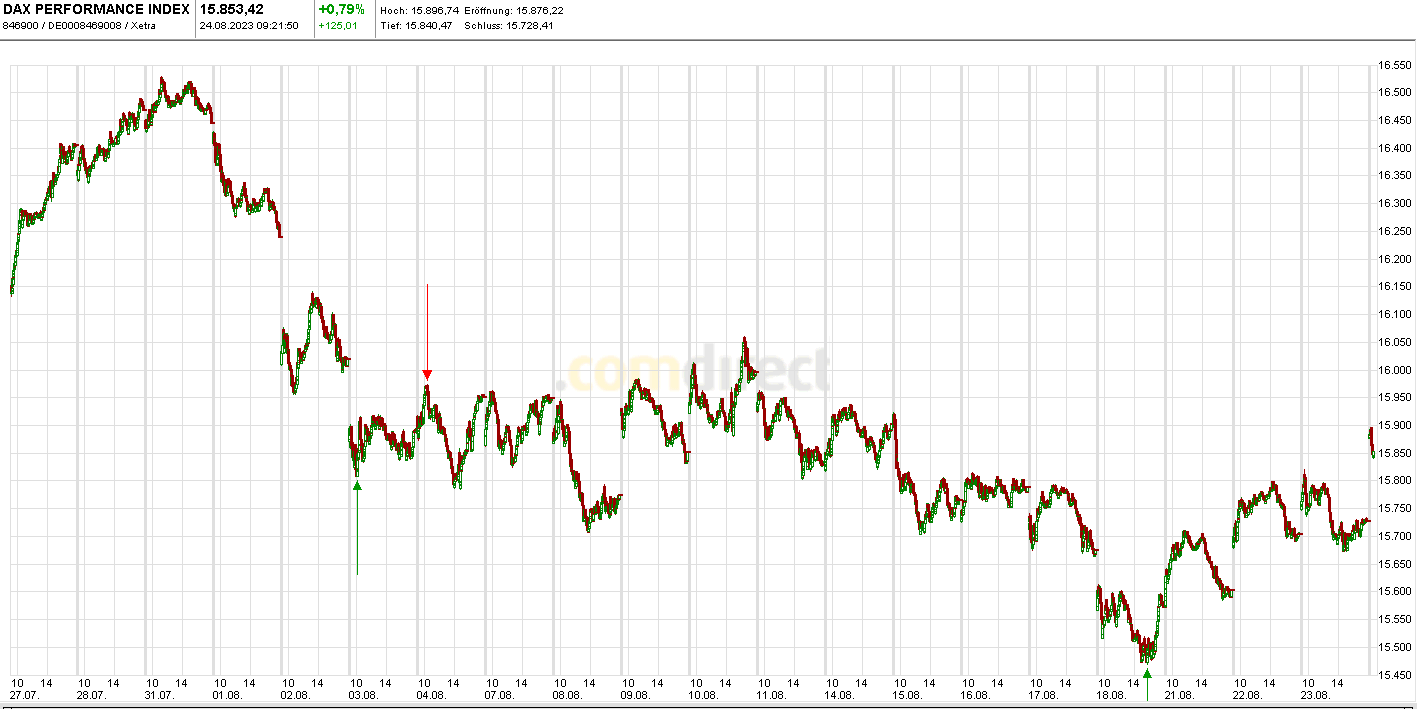Select the 846900 / DE0008469008 / Xetra identifier
Image resolution: width=1417 pixels, height=709 pixels.
pos(79,25)
